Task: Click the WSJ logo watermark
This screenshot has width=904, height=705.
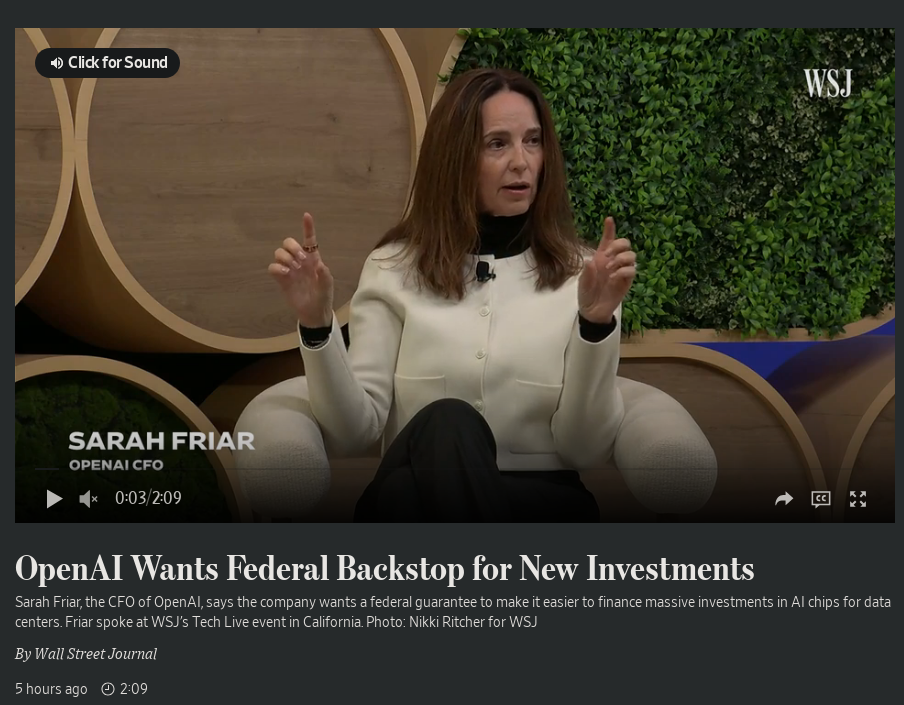Action: click(x=827, y=82)
